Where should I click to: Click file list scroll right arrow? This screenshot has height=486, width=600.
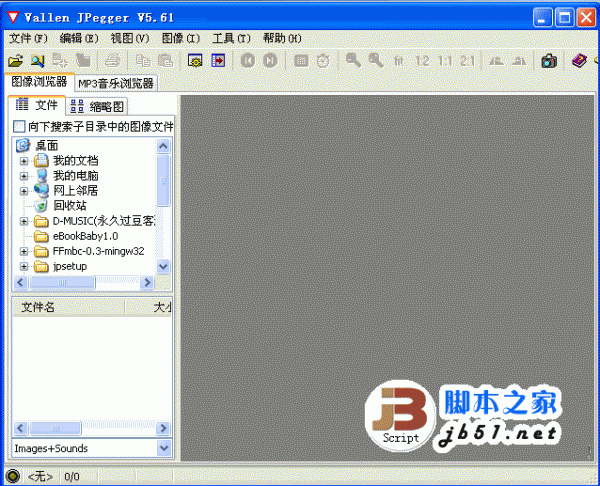click(163, 428)
